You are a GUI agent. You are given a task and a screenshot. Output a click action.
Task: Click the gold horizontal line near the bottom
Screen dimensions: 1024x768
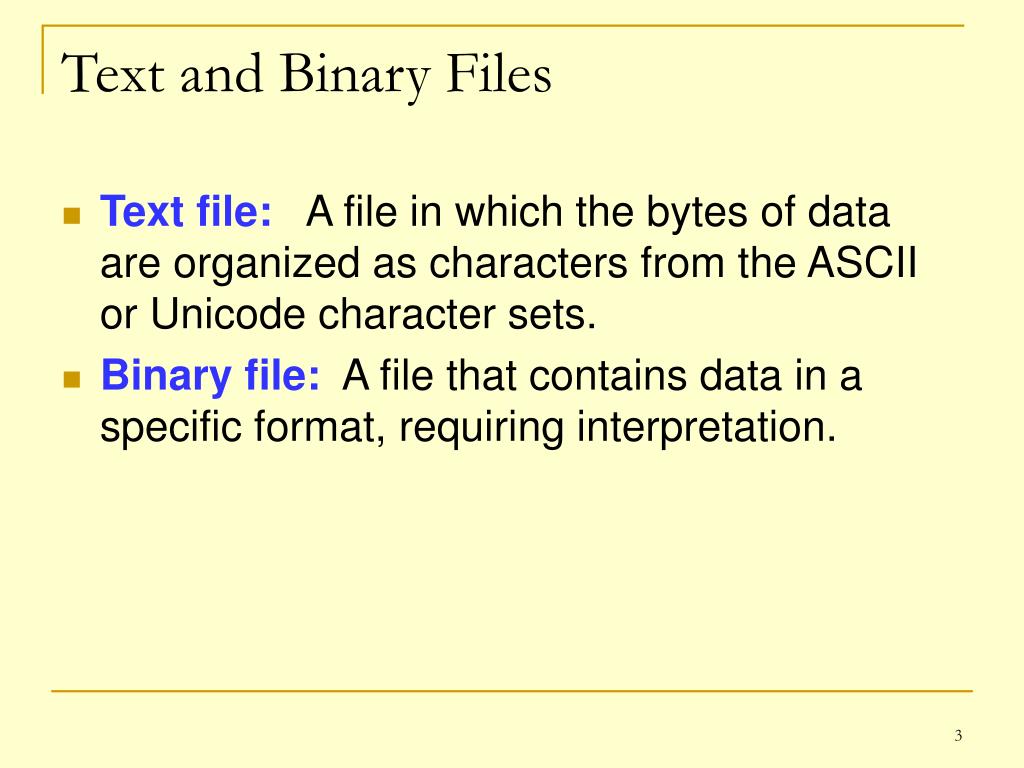tap(512, 690)
